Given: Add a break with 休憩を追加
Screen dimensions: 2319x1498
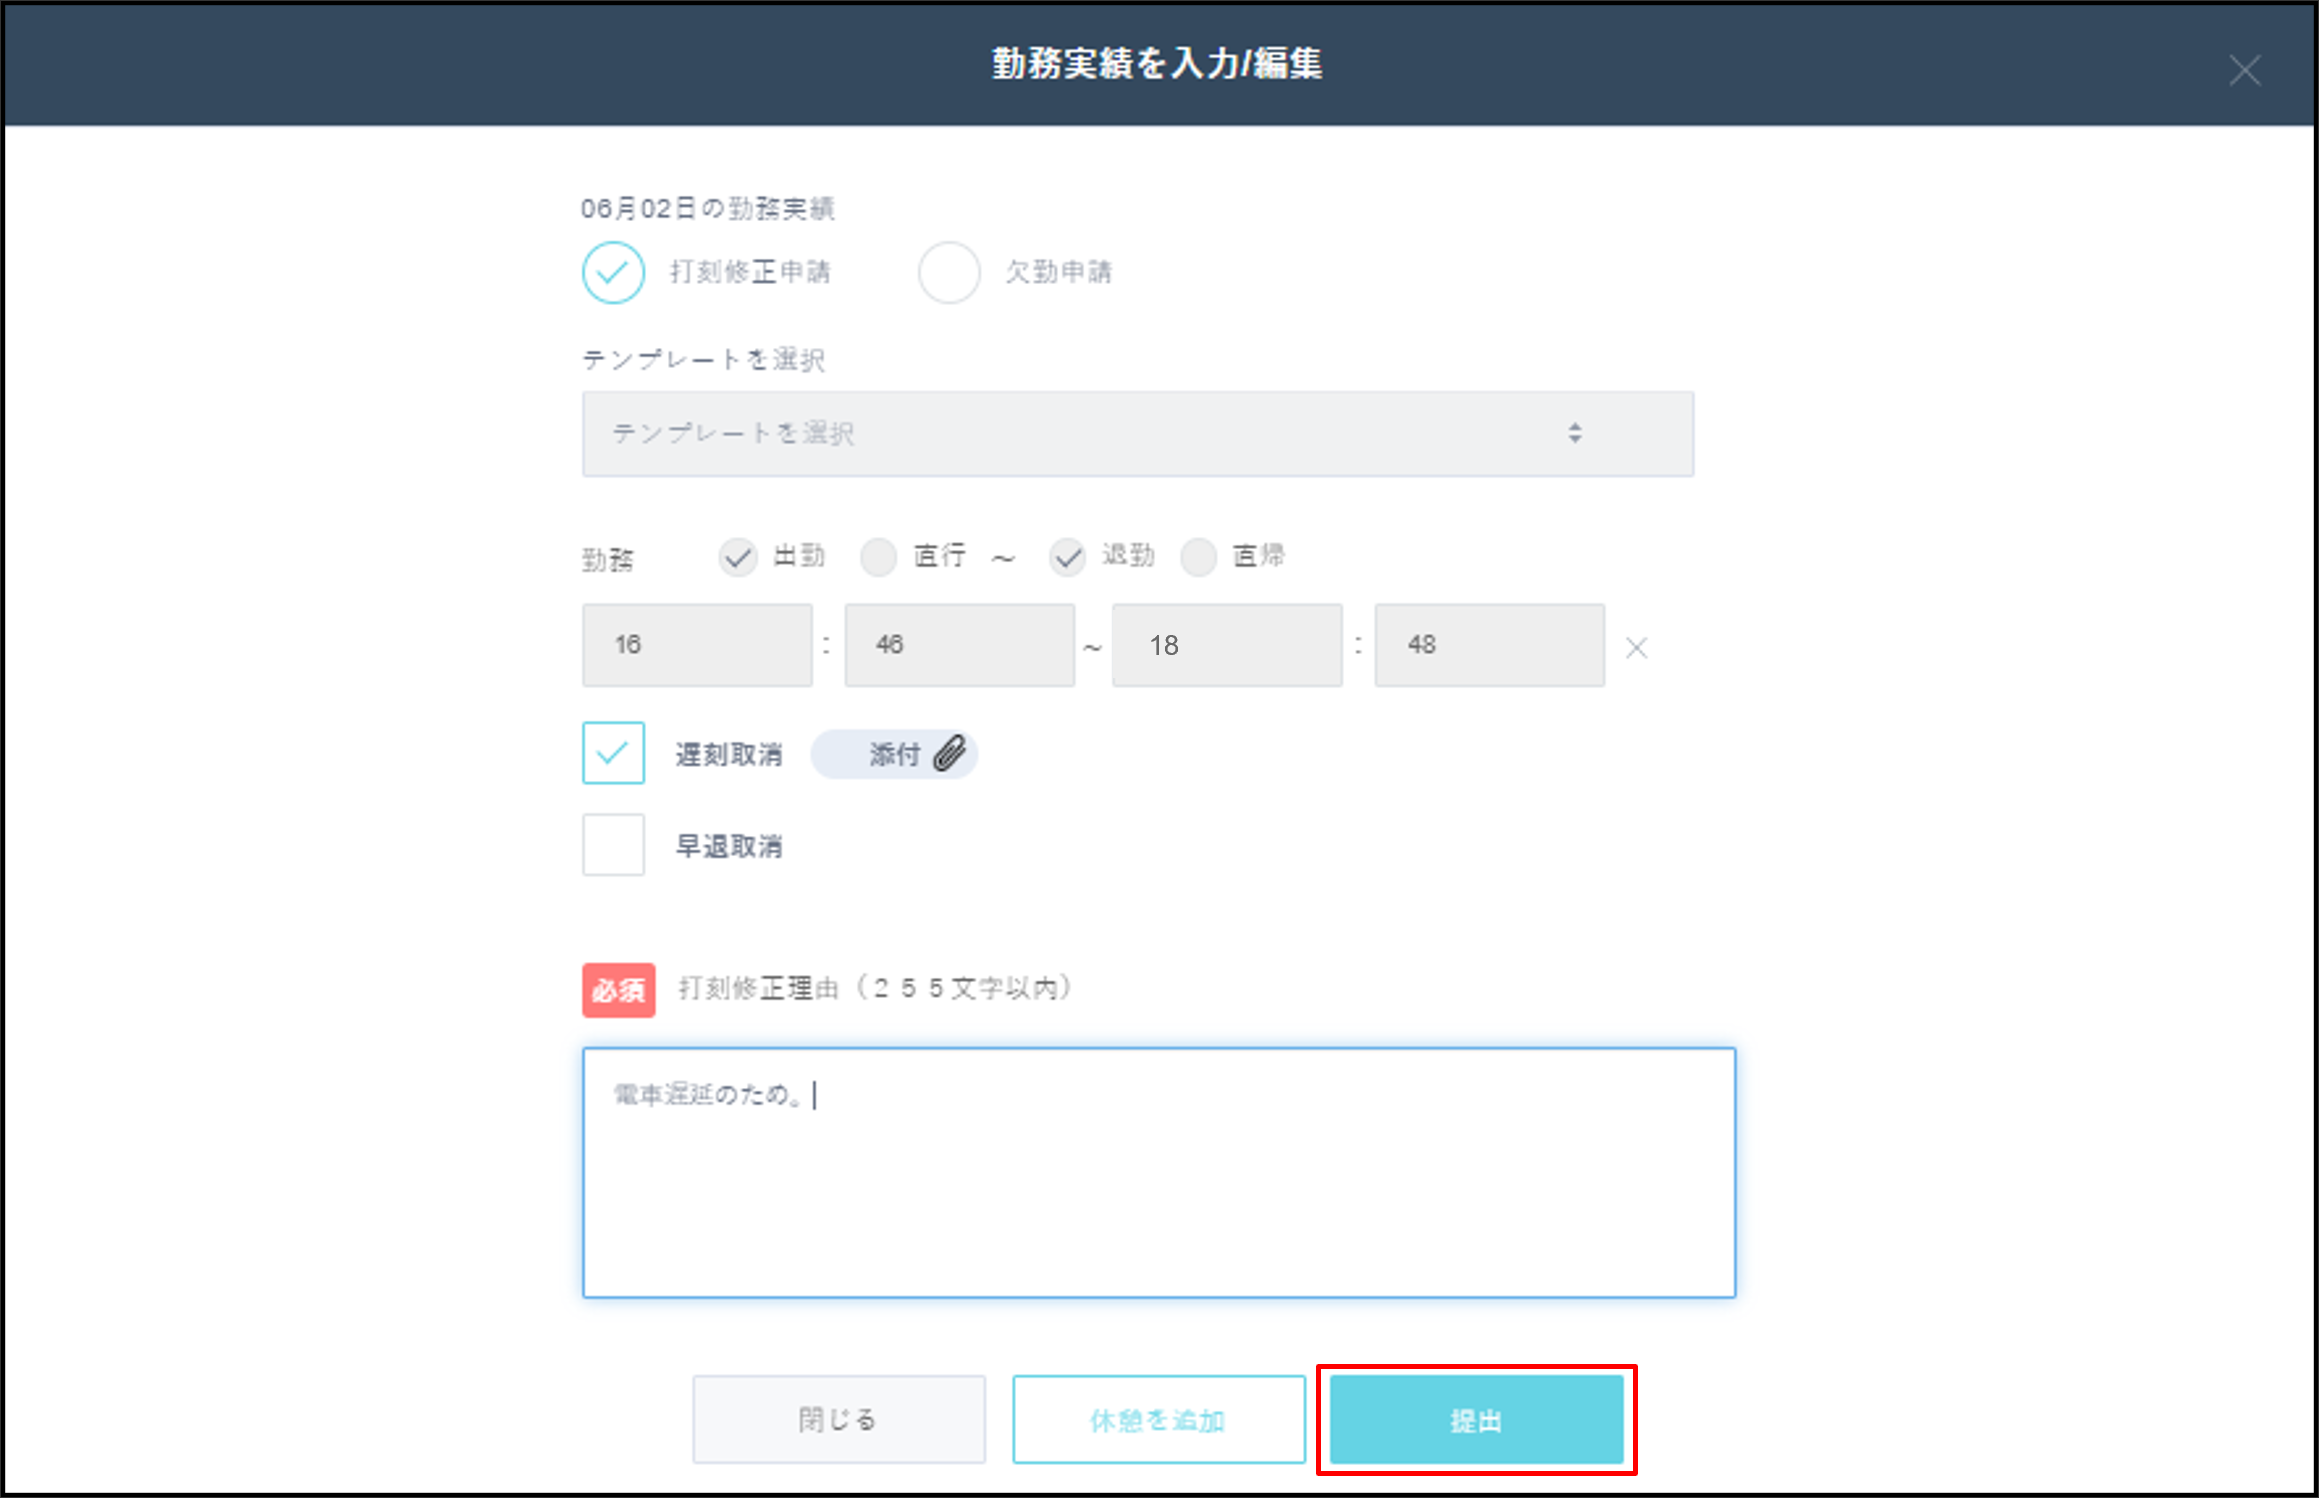Looking at the screenshot, I should click(1158, 1419).
